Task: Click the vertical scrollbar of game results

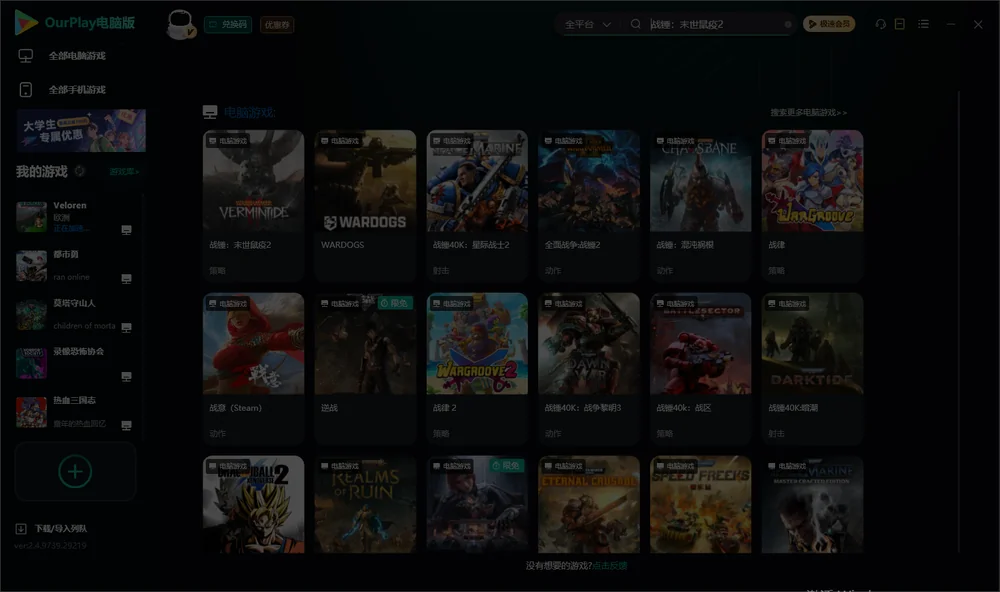Action: point(959,322)
